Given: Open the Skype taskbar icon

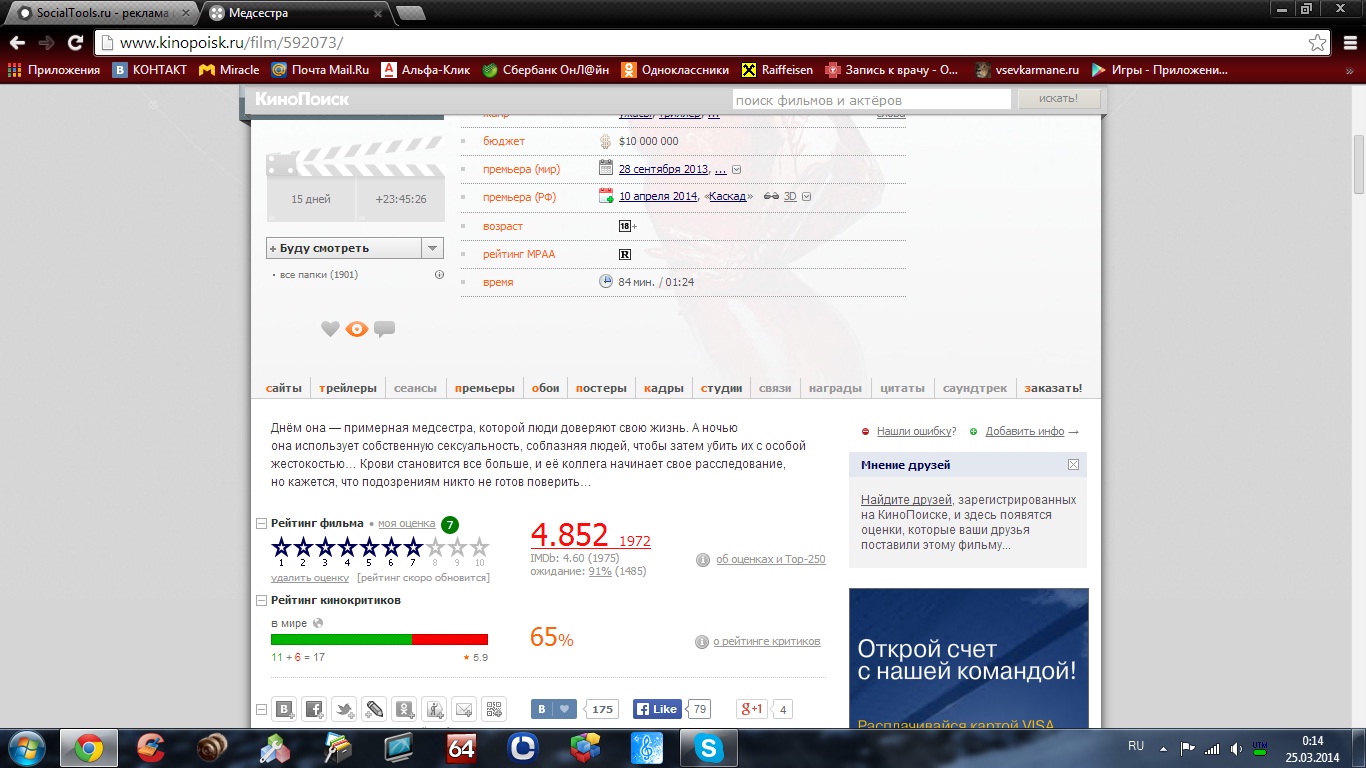Looking at the screenshot, I should [x=709, y=747].
